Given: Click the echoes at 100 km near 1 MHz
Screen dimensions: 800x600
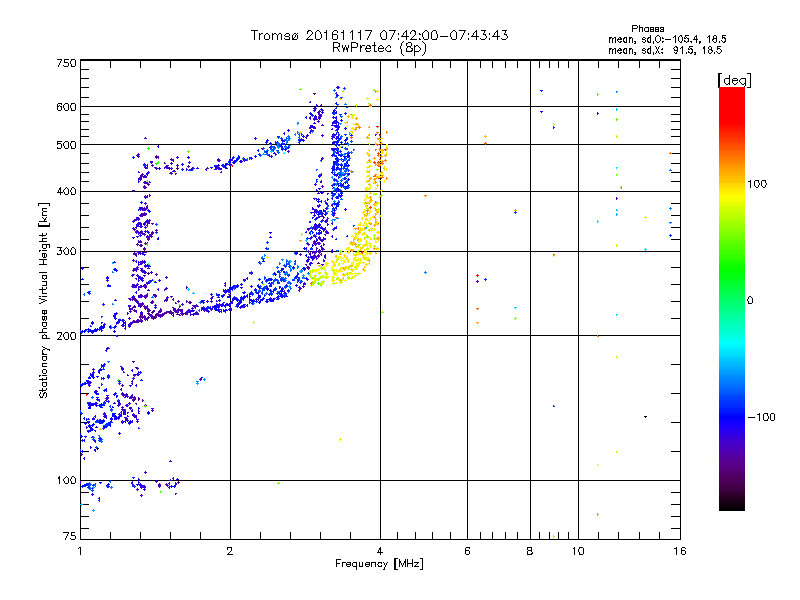Looking at the screenshot, I should (94, 486).
